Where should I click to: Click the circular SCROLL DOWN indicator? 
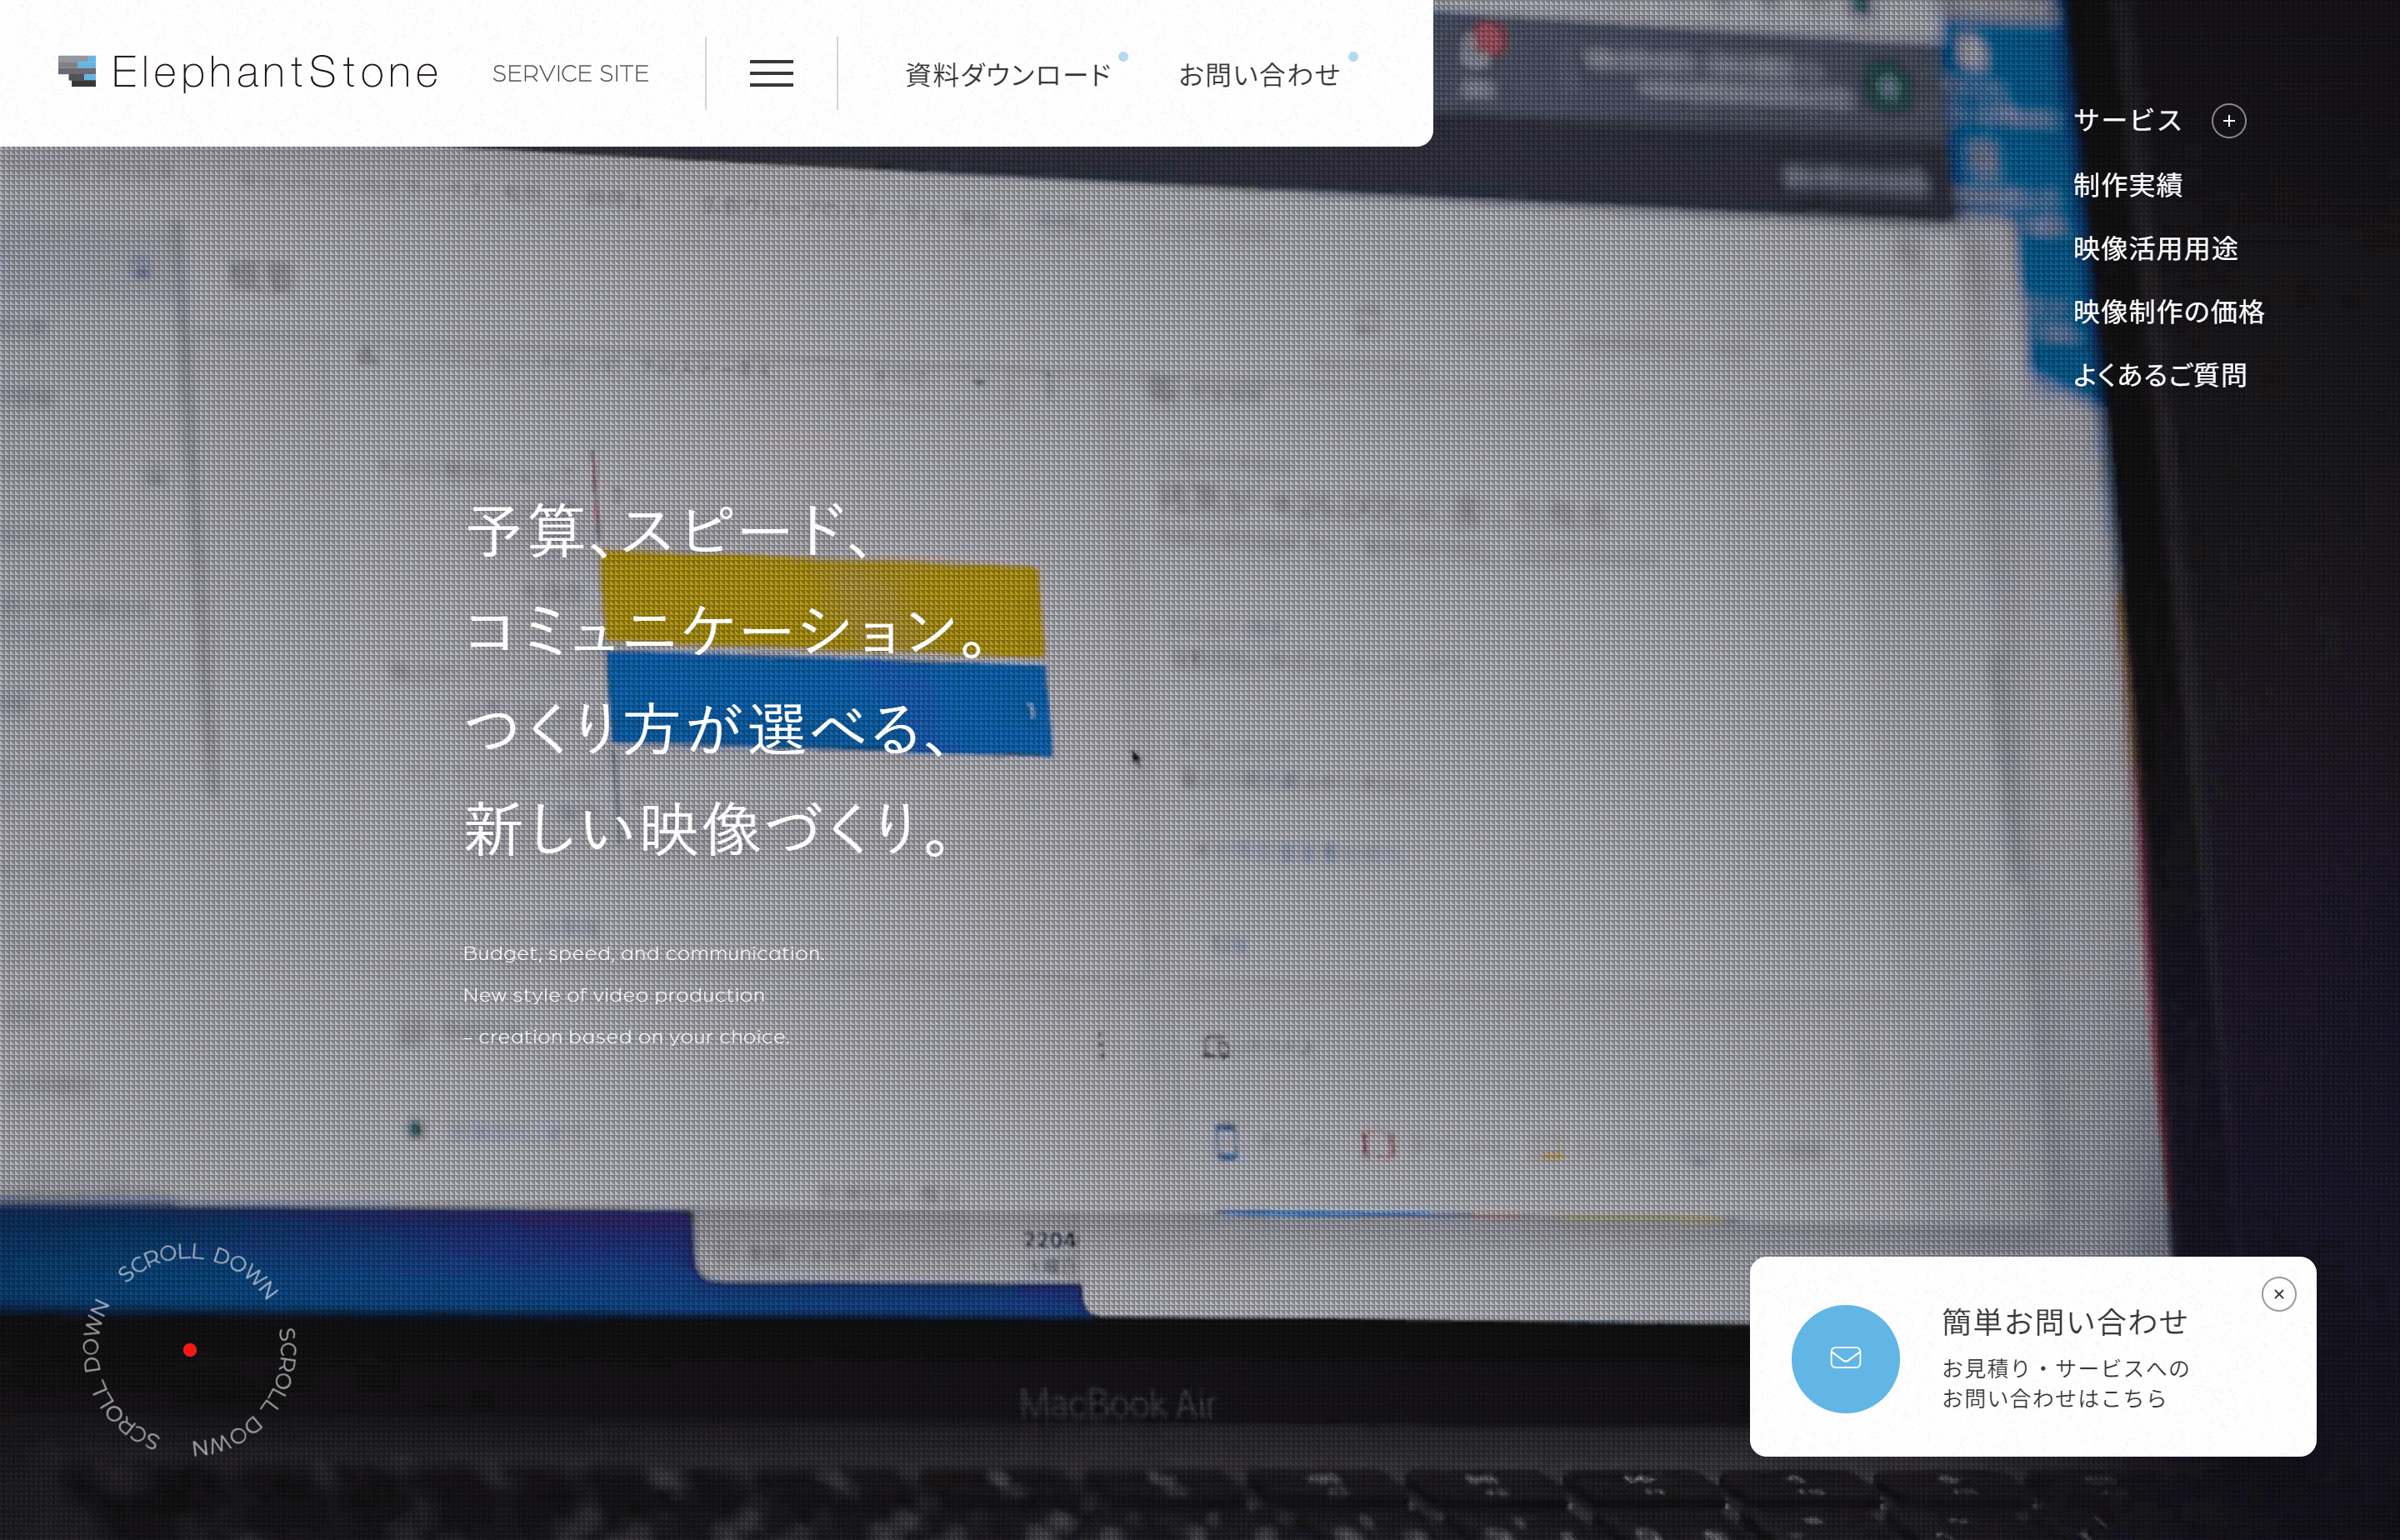[x=190, y=1350]
